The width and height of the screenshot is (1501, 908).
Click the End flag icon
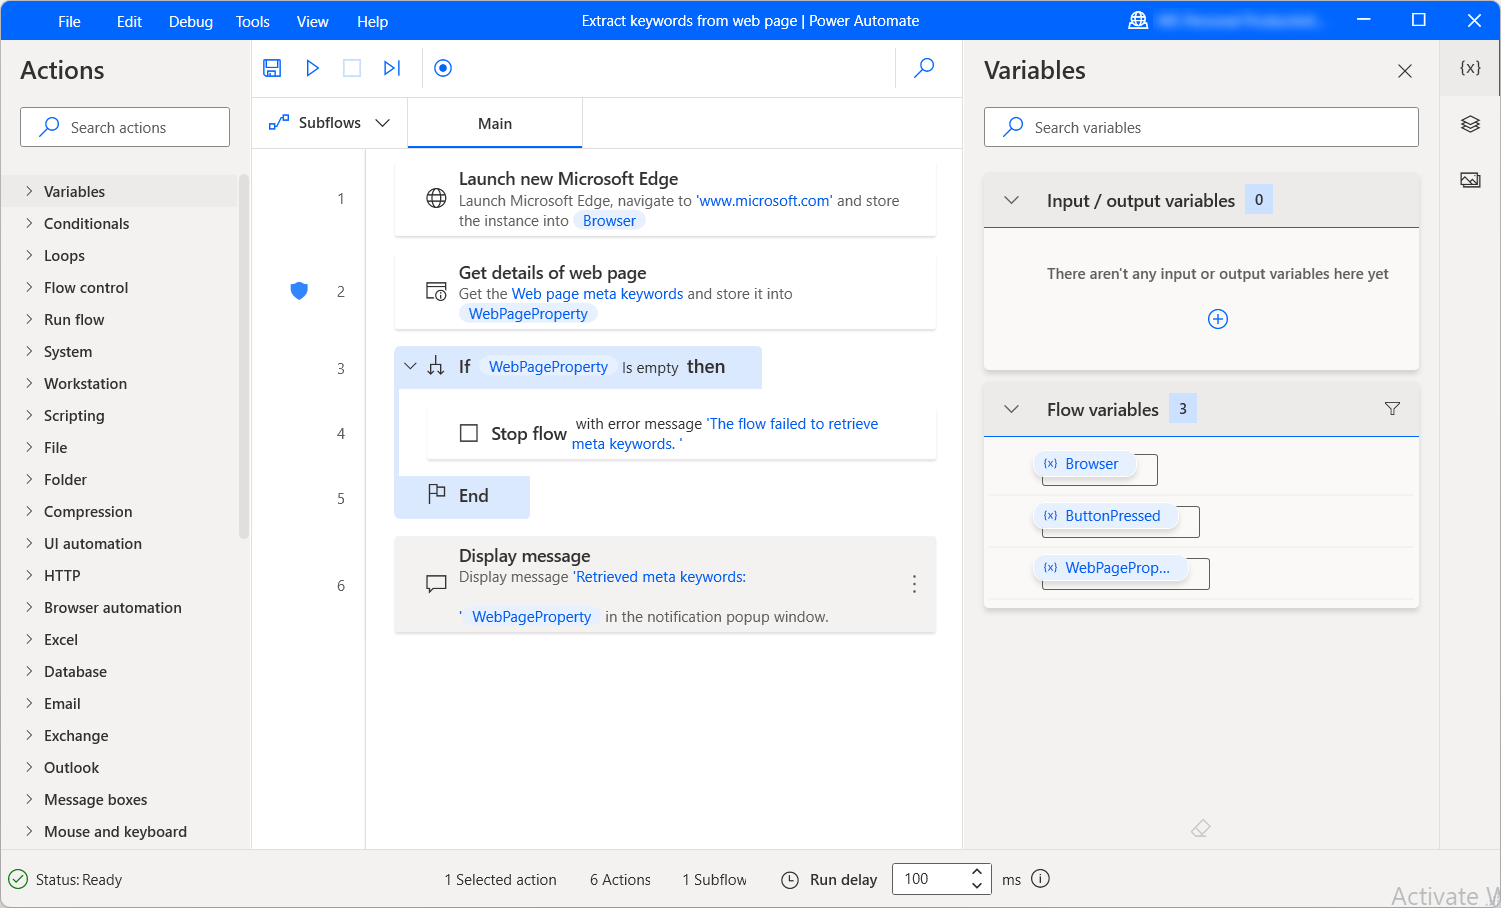pyautogui.click(x=437, y=494)
